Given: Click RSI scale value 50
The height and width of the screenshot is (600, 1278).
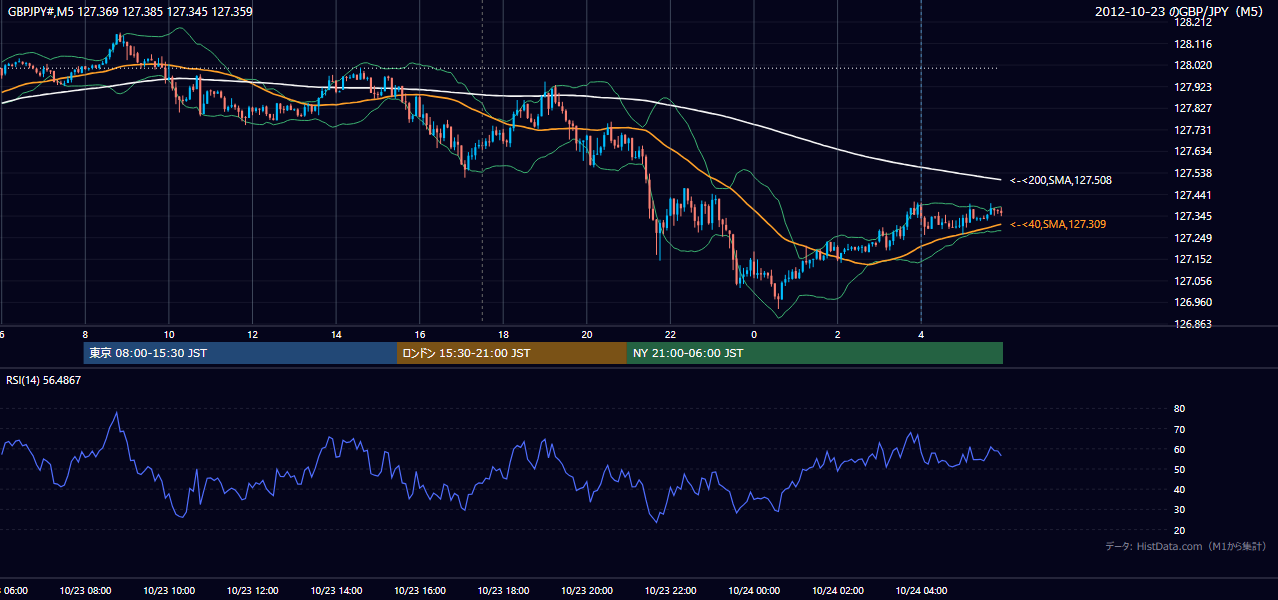Looking at the screenshot, I should tap(1180, 469).
